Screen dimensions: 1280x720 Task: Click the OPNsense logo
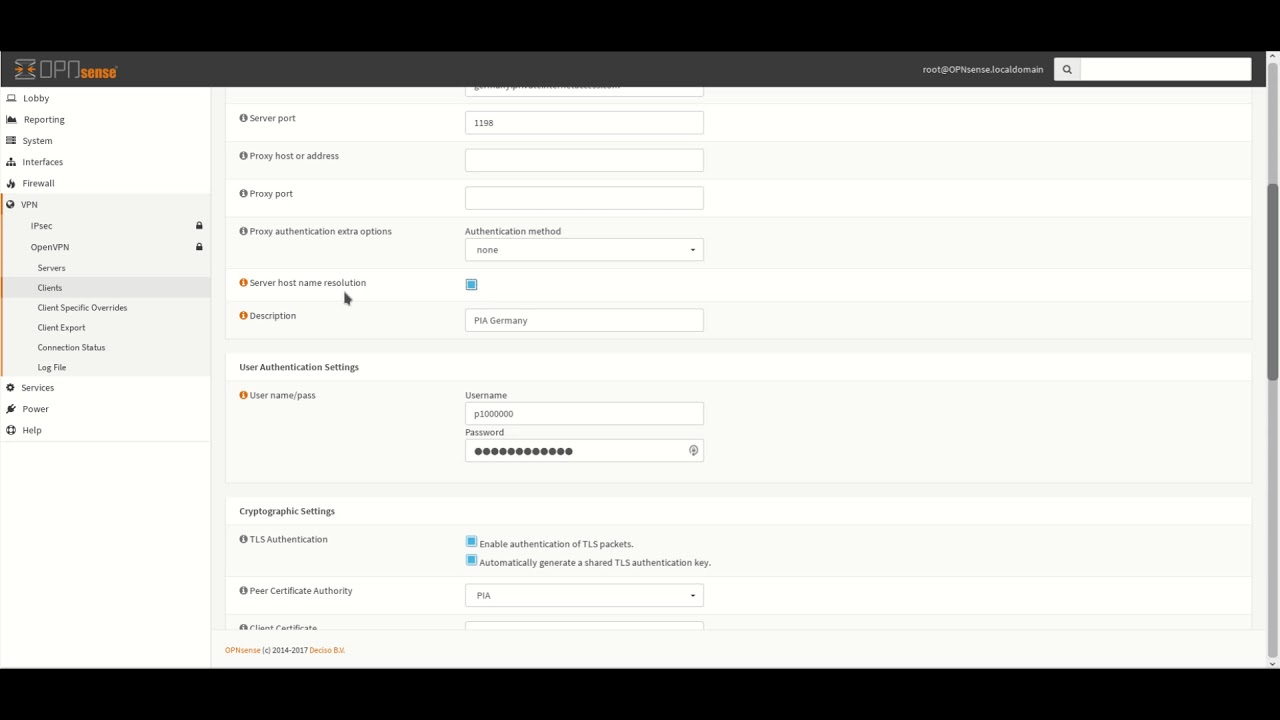pos(66,70)
